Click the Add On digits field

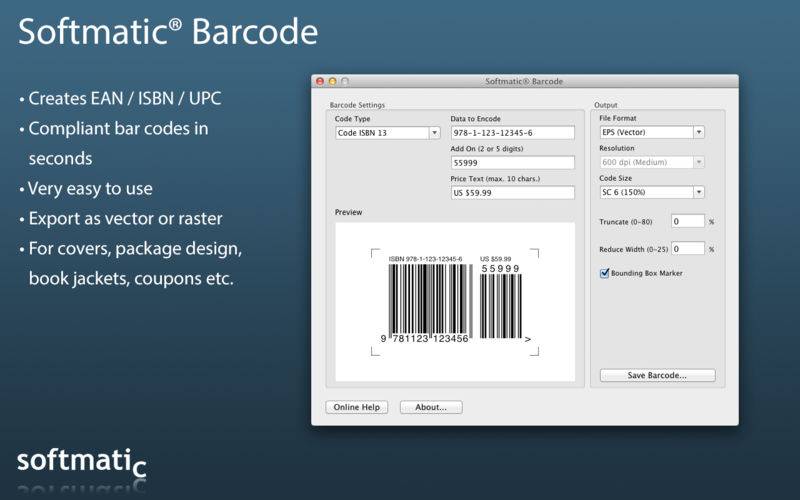point(512,163)
